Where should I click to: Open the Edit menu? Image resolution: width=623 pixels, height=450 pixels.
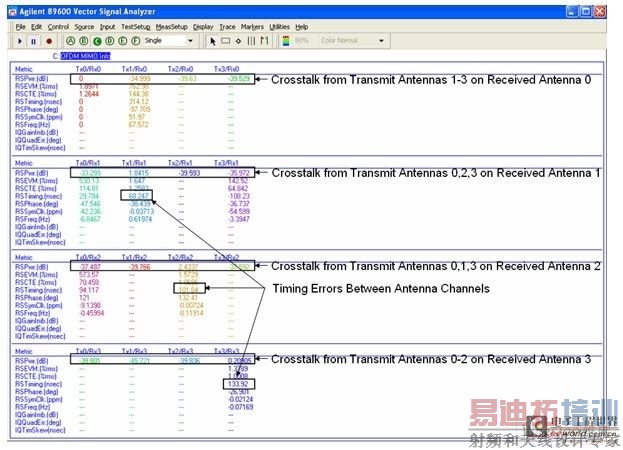[x=37, y=27]
